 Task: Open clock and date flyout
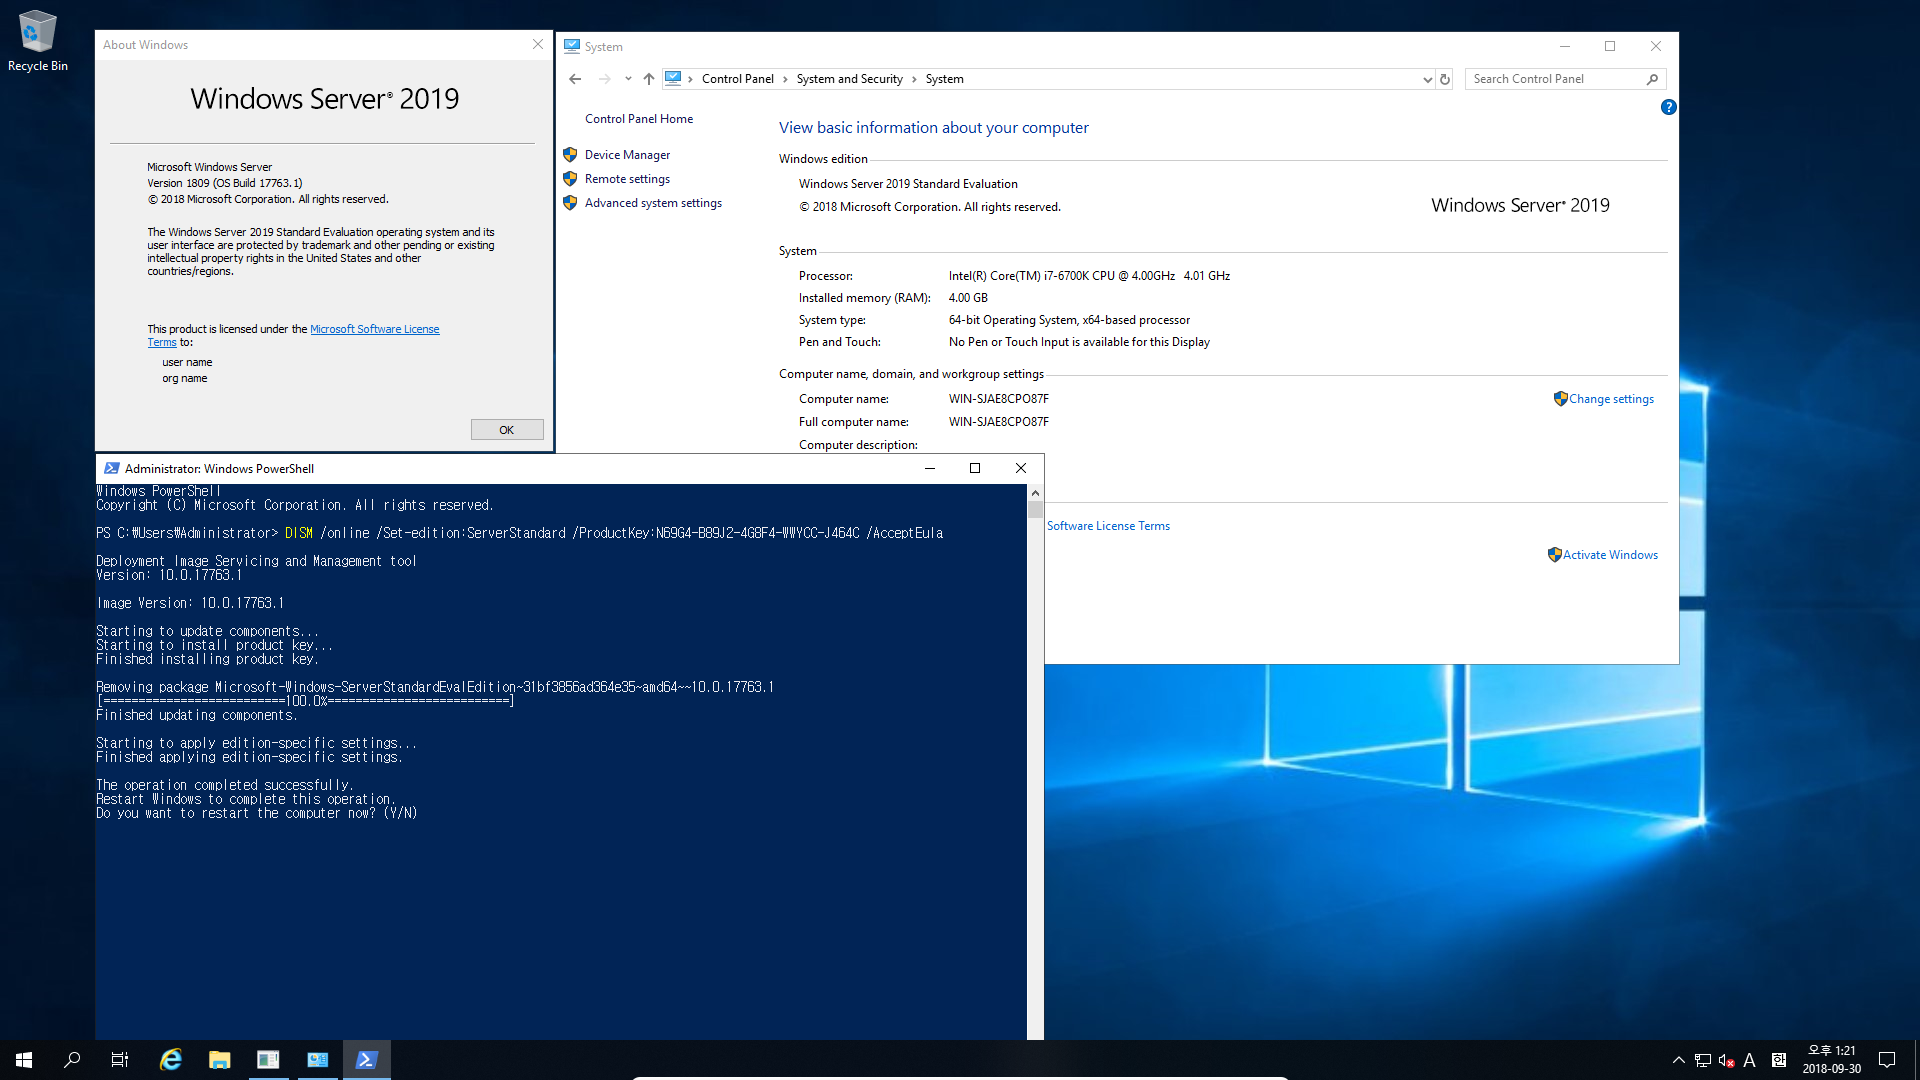click(1831, 1060)
